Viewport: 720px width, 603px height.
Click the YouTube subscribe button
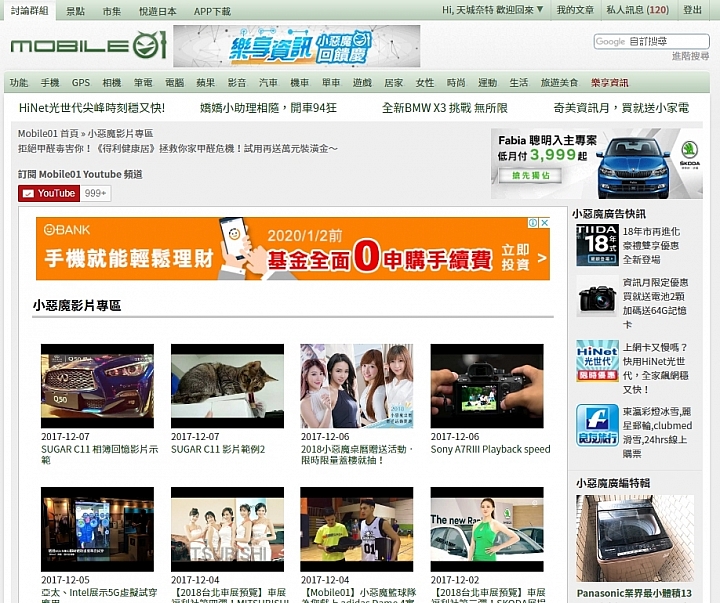(49, 193)
